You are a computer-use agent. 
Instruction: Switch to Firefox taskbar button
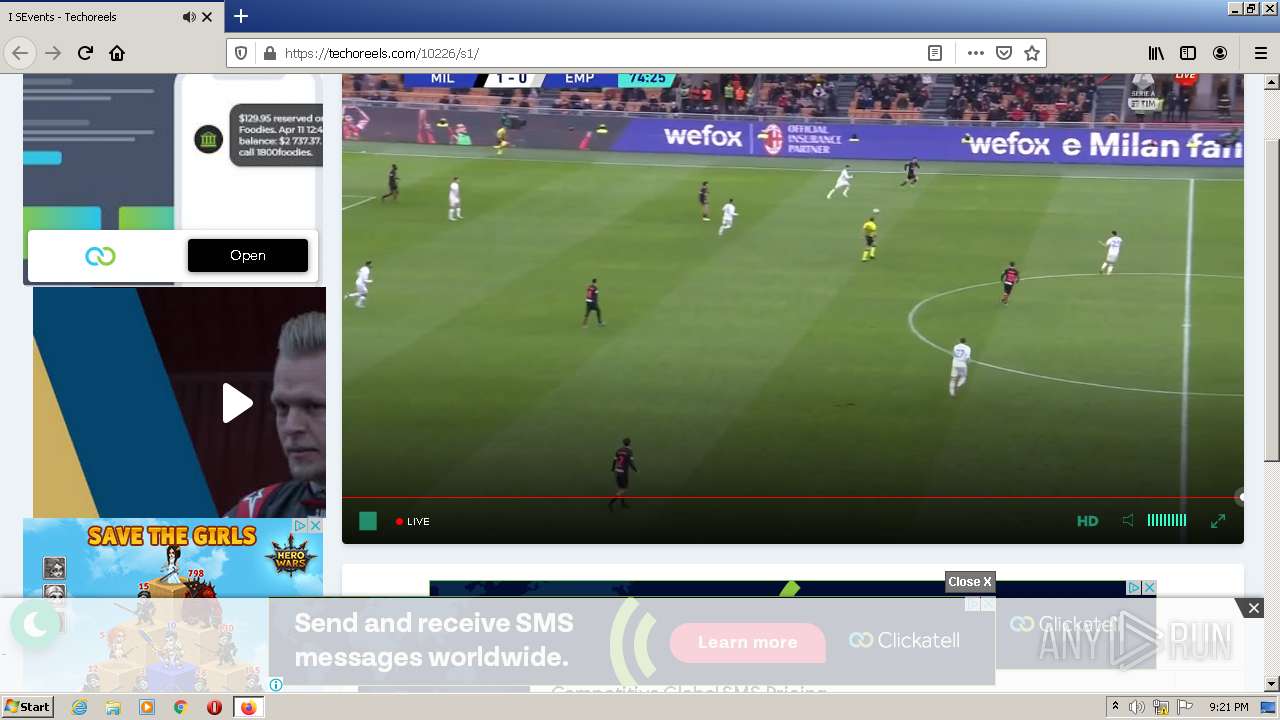coord(248,707)
